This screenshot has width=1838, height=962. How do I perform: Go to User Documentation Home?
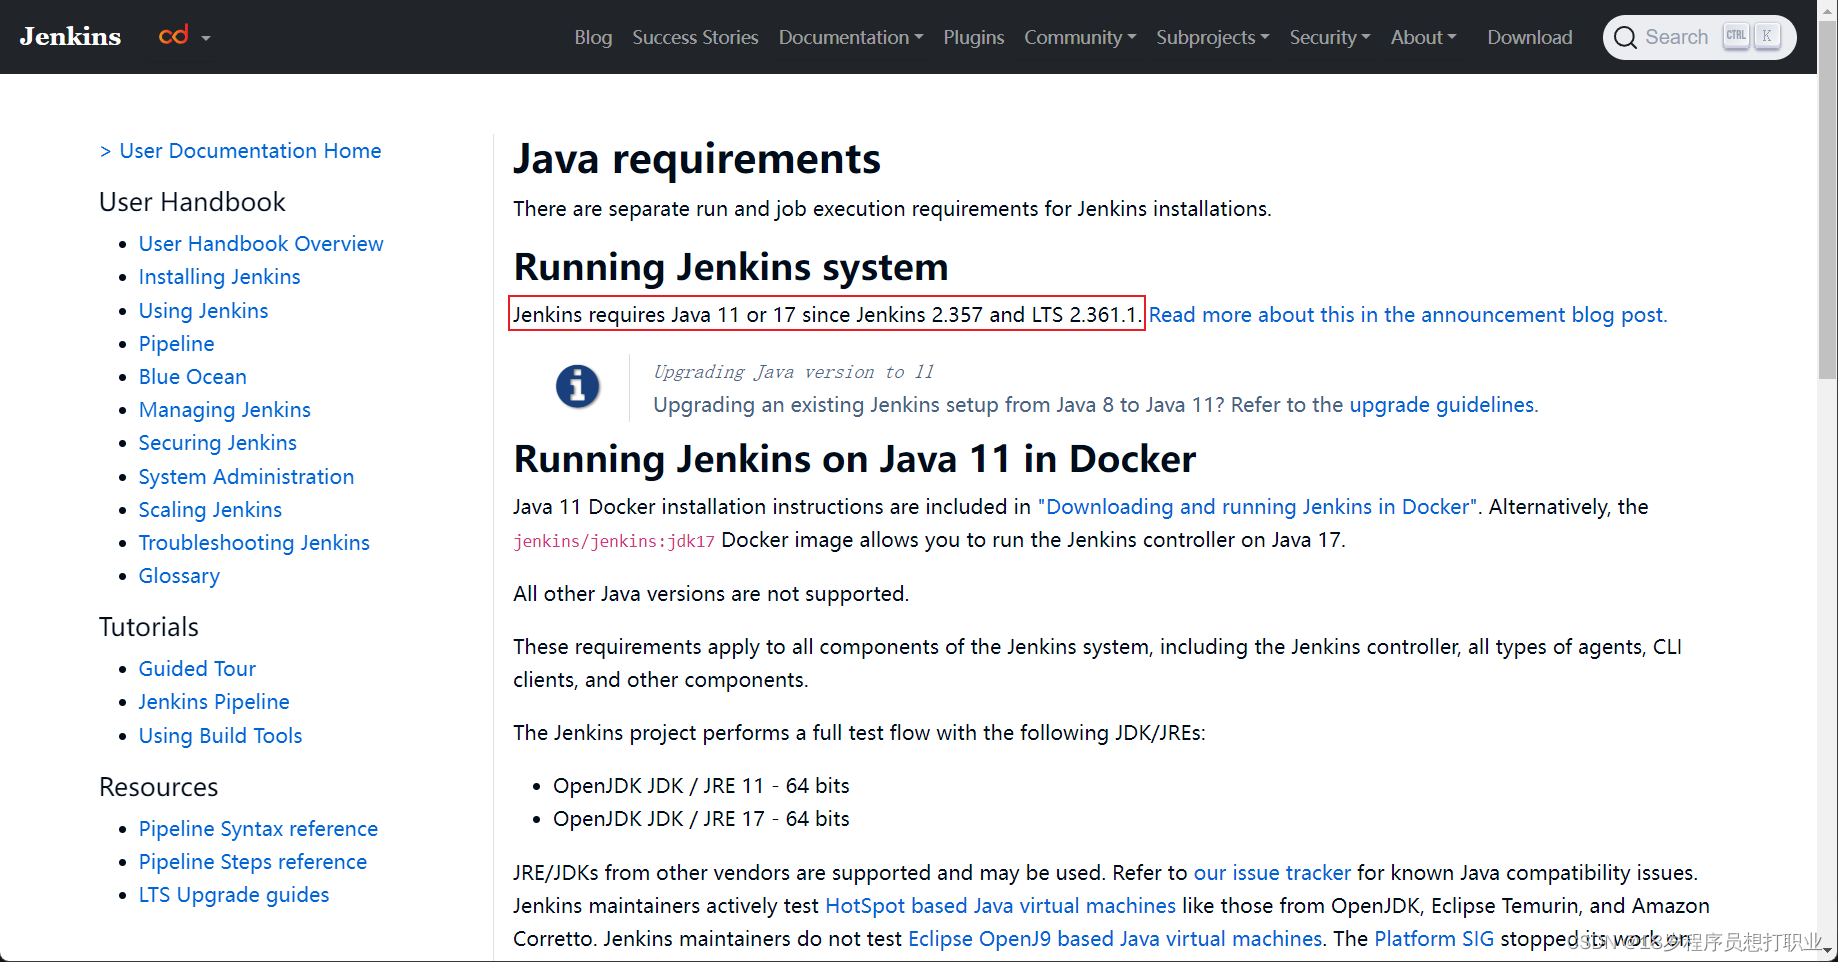tap(250, 151)
